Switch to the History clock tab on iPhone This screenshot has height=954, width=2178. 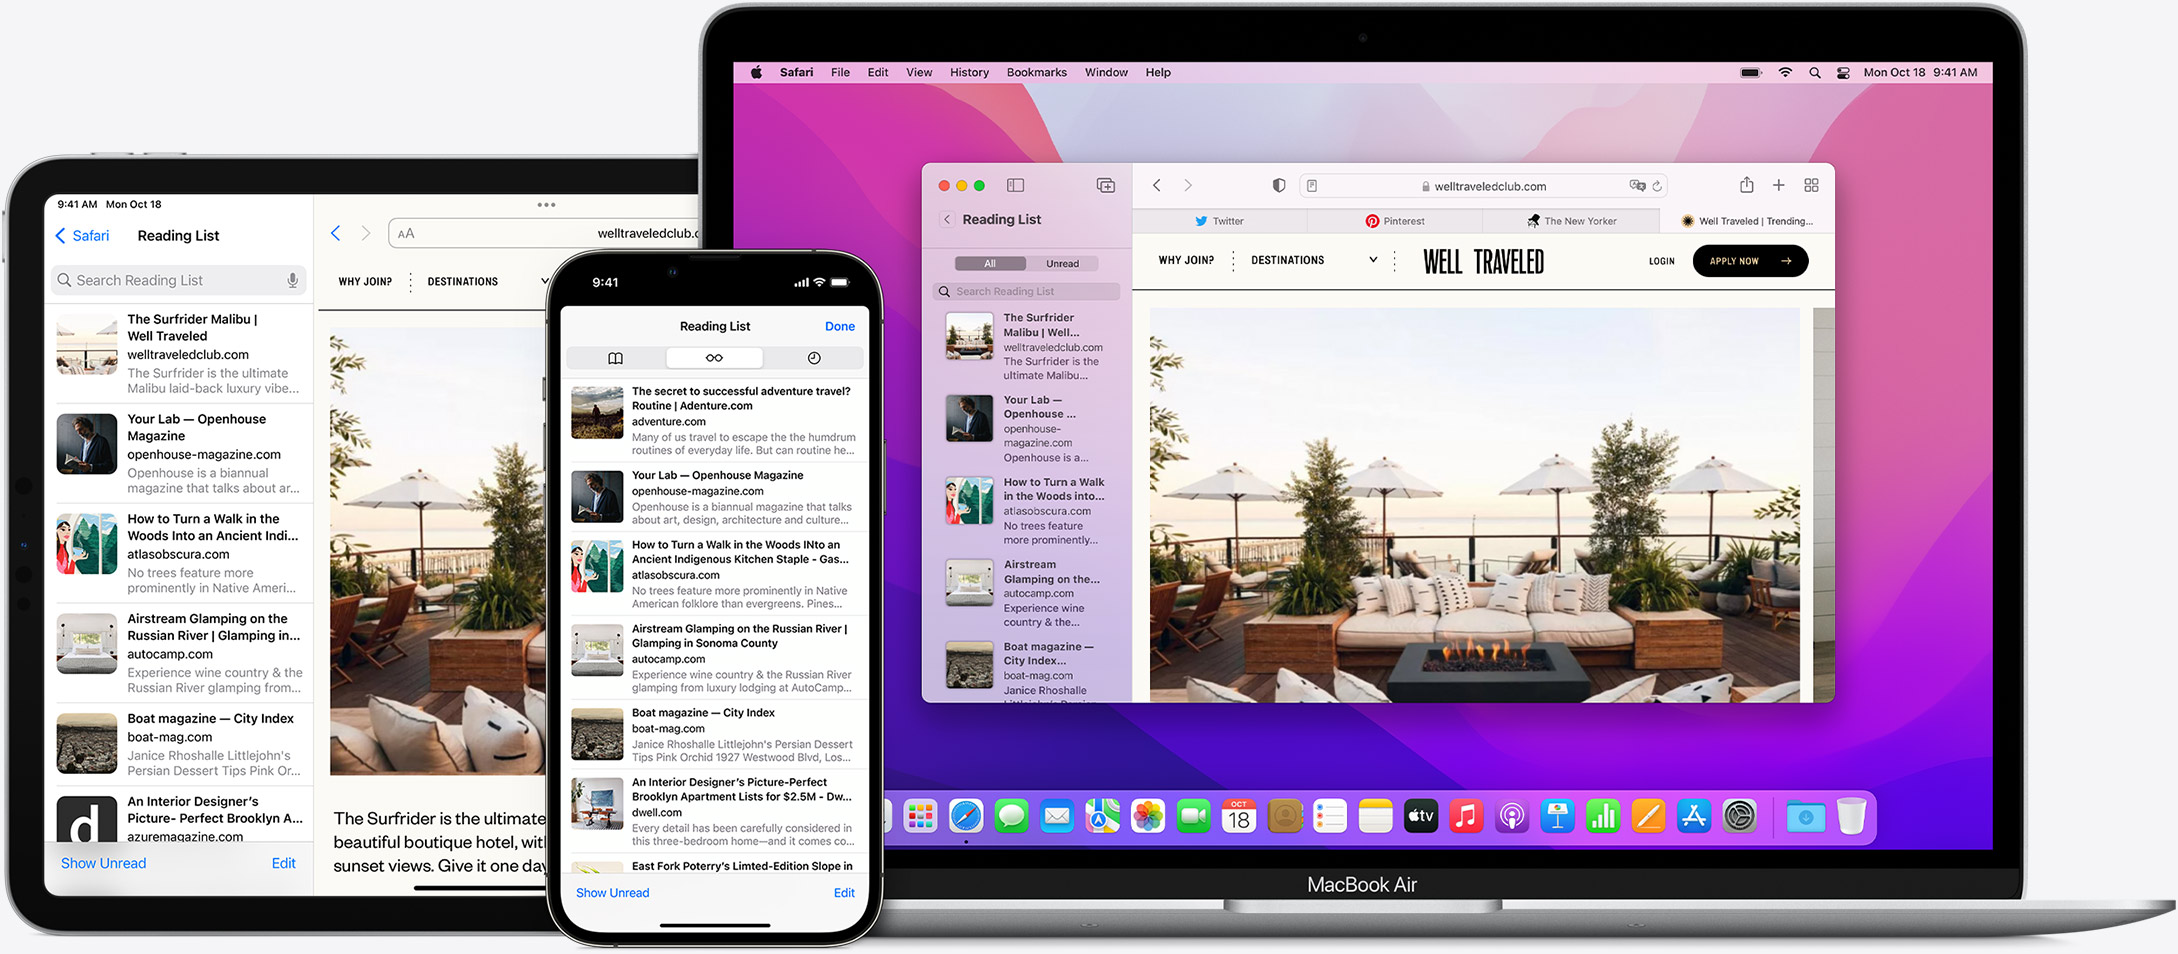(x=814, y=358)
